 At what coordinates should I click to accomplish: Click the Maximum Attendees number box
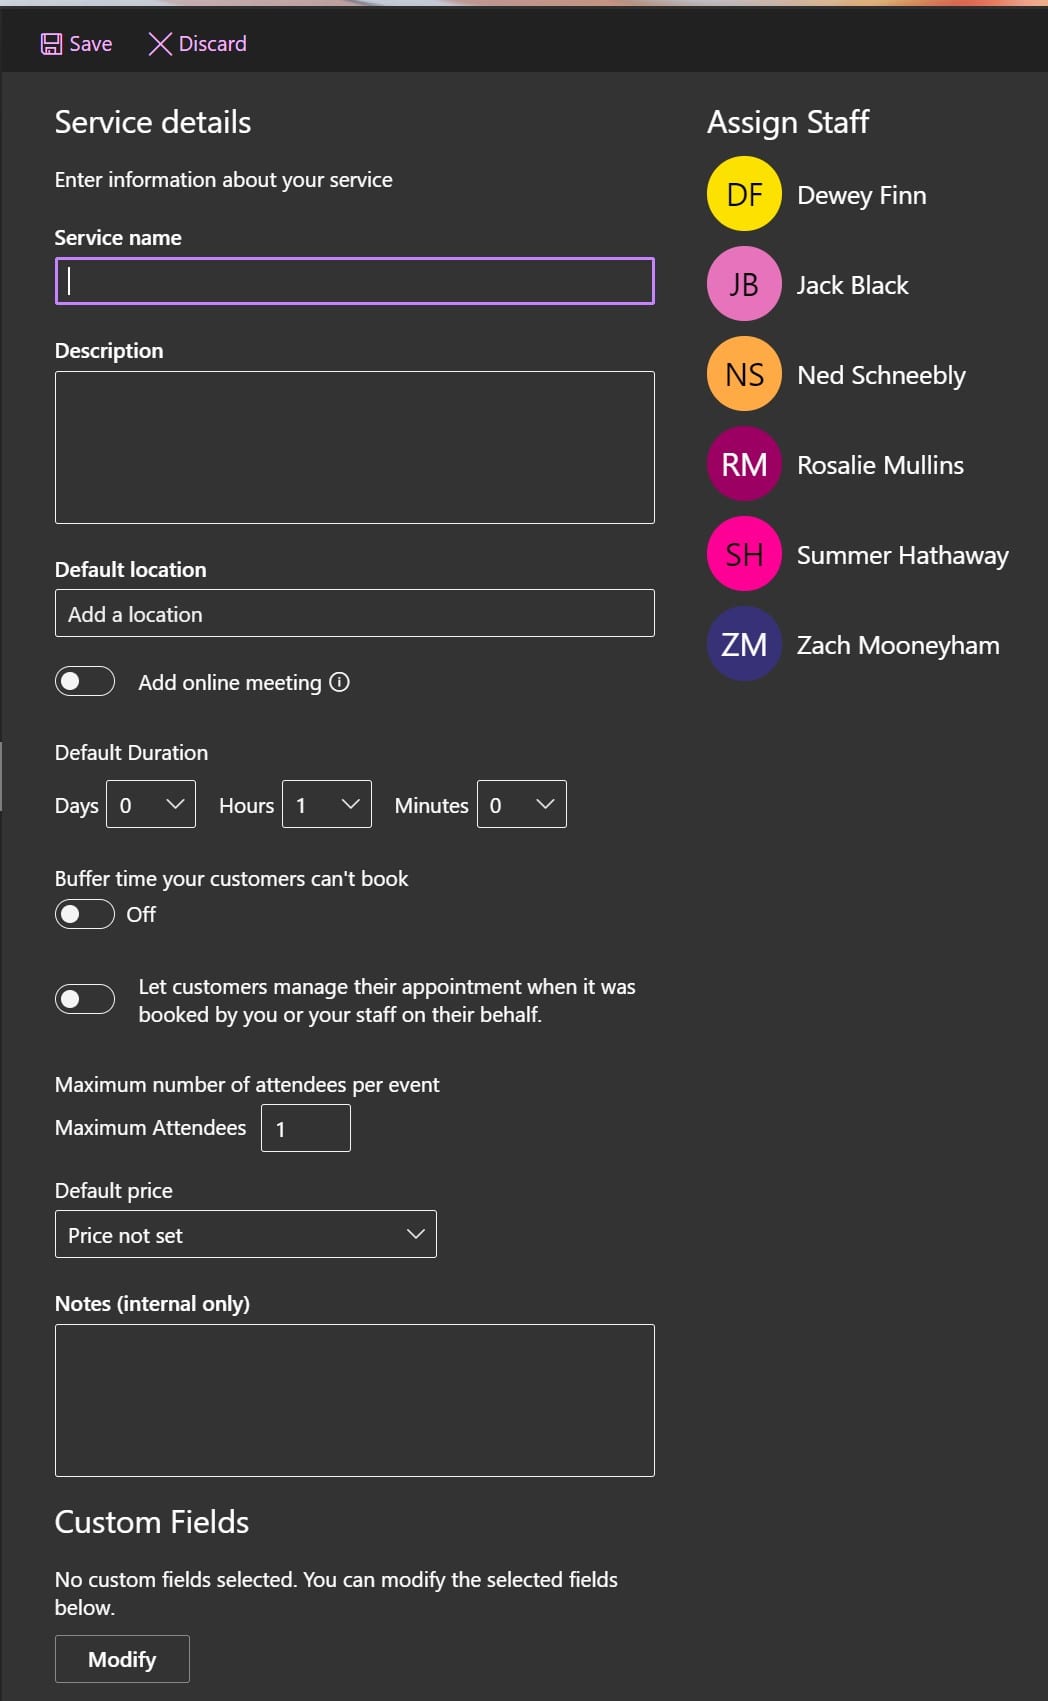pyautogui.click(x=306, y=1128)
